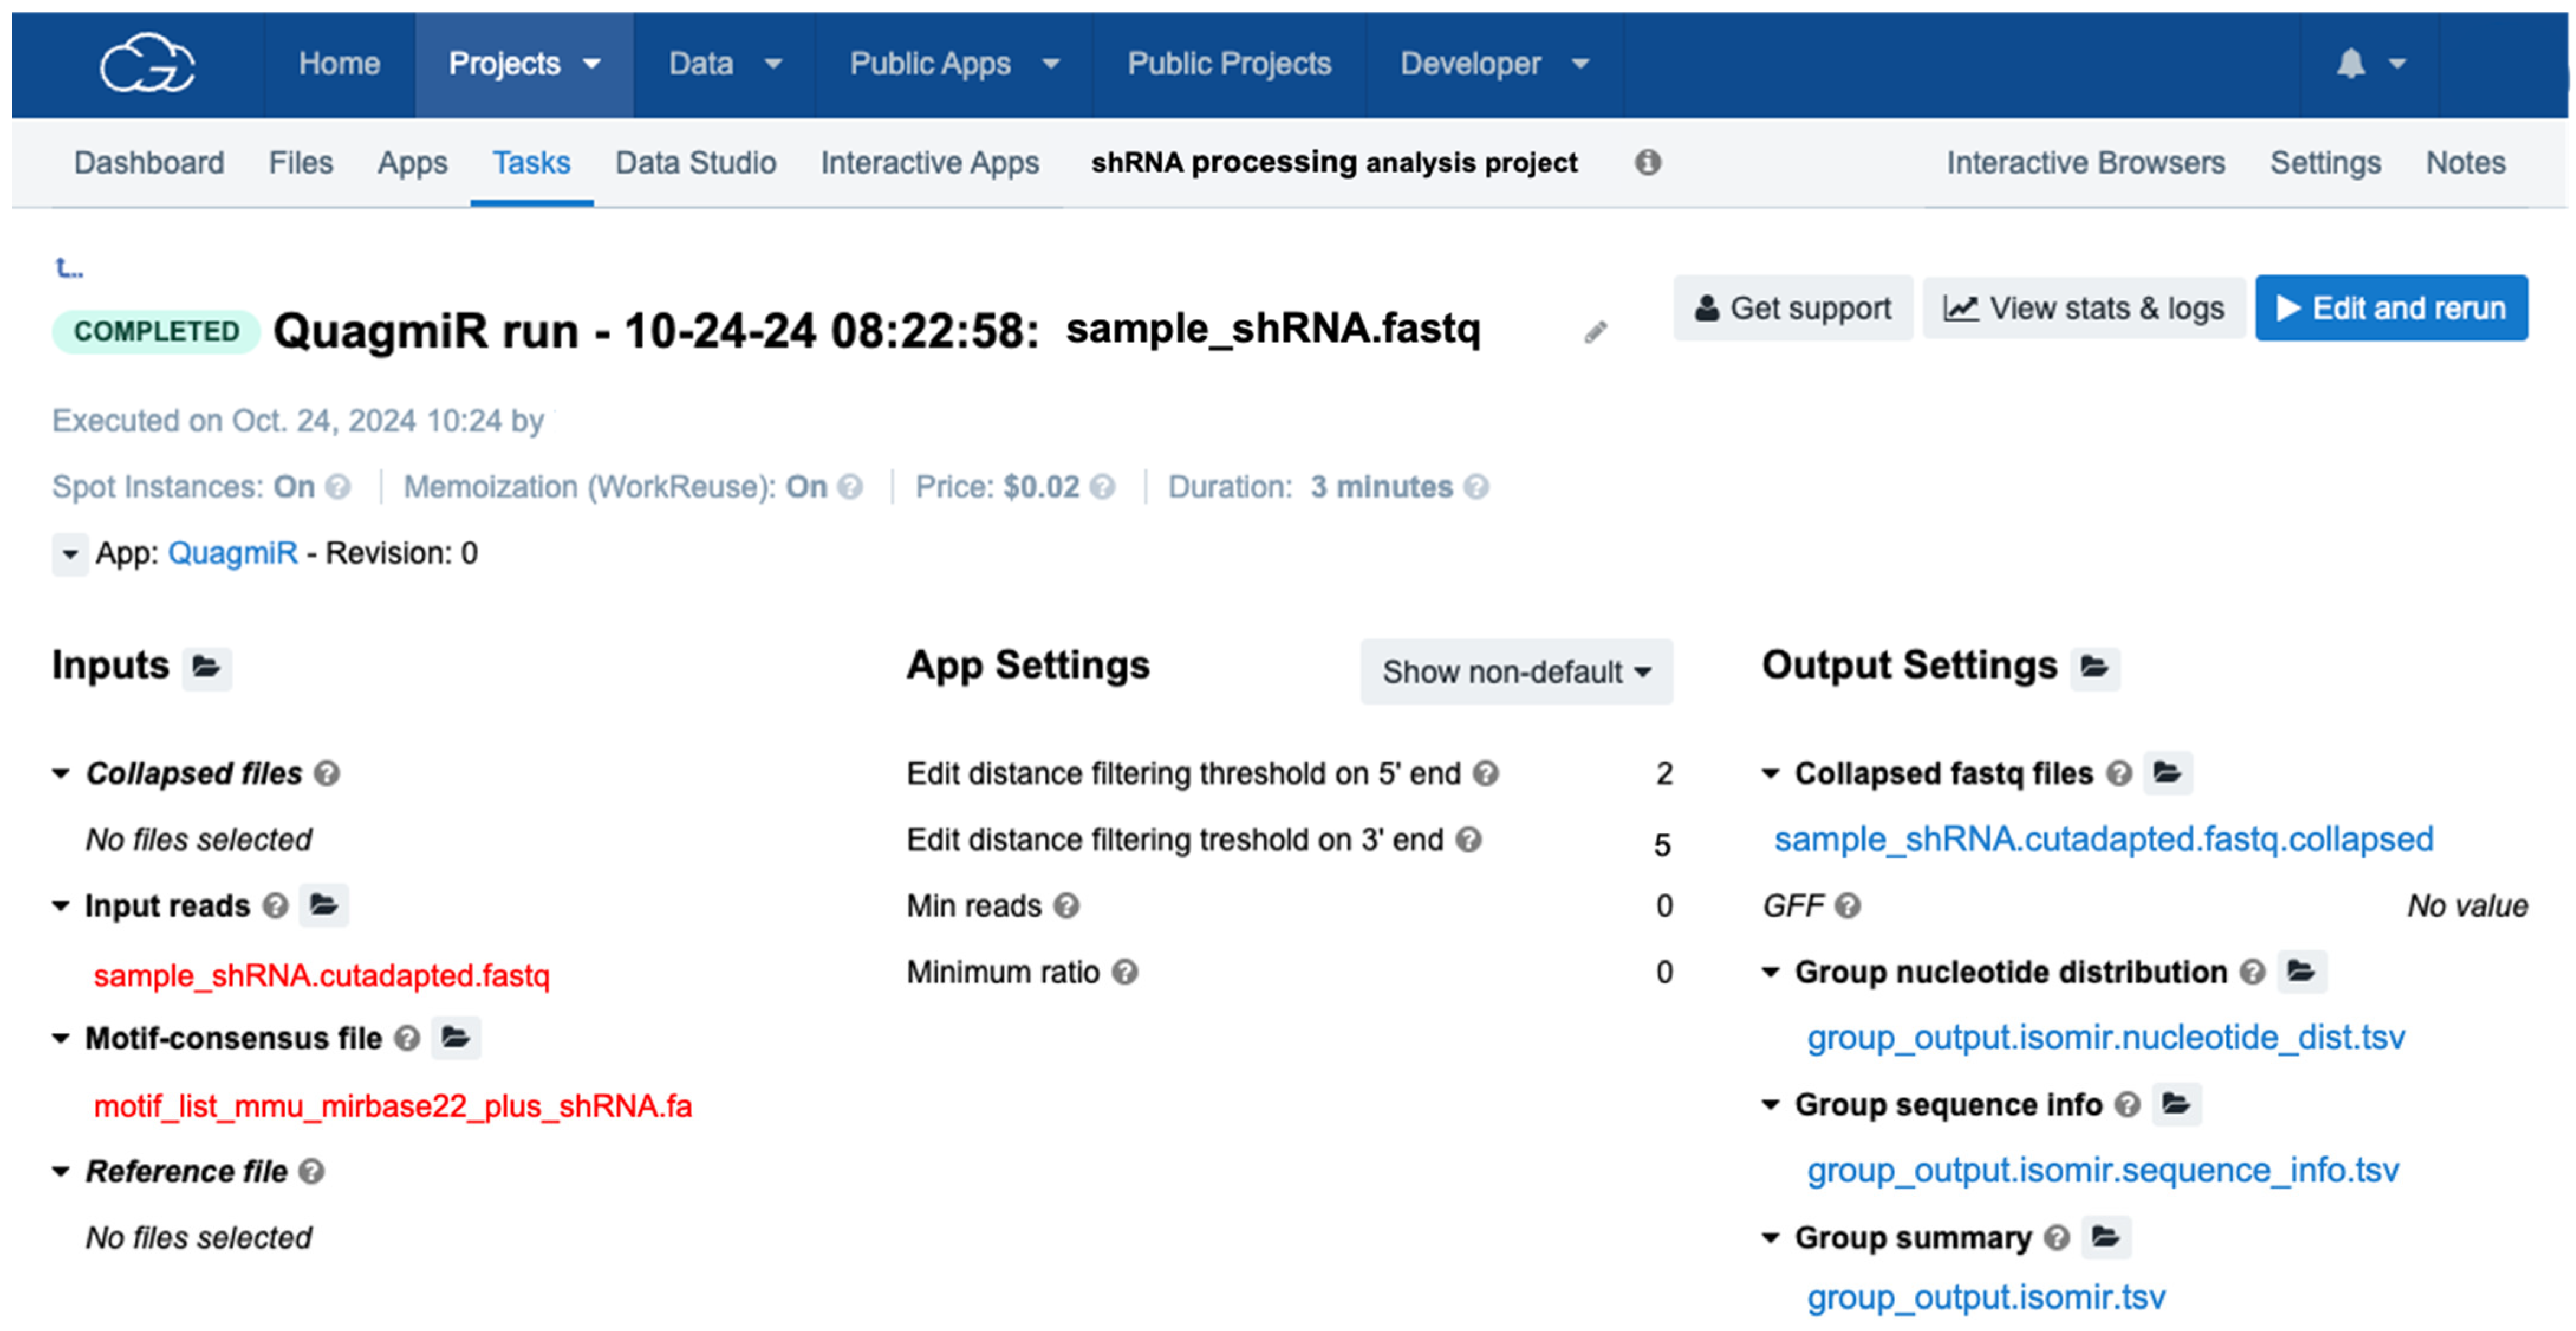The width and height of the screenshot is (2576, 1331).
Task: Click folder icon beside Input reads
Action: pos(323,905)
